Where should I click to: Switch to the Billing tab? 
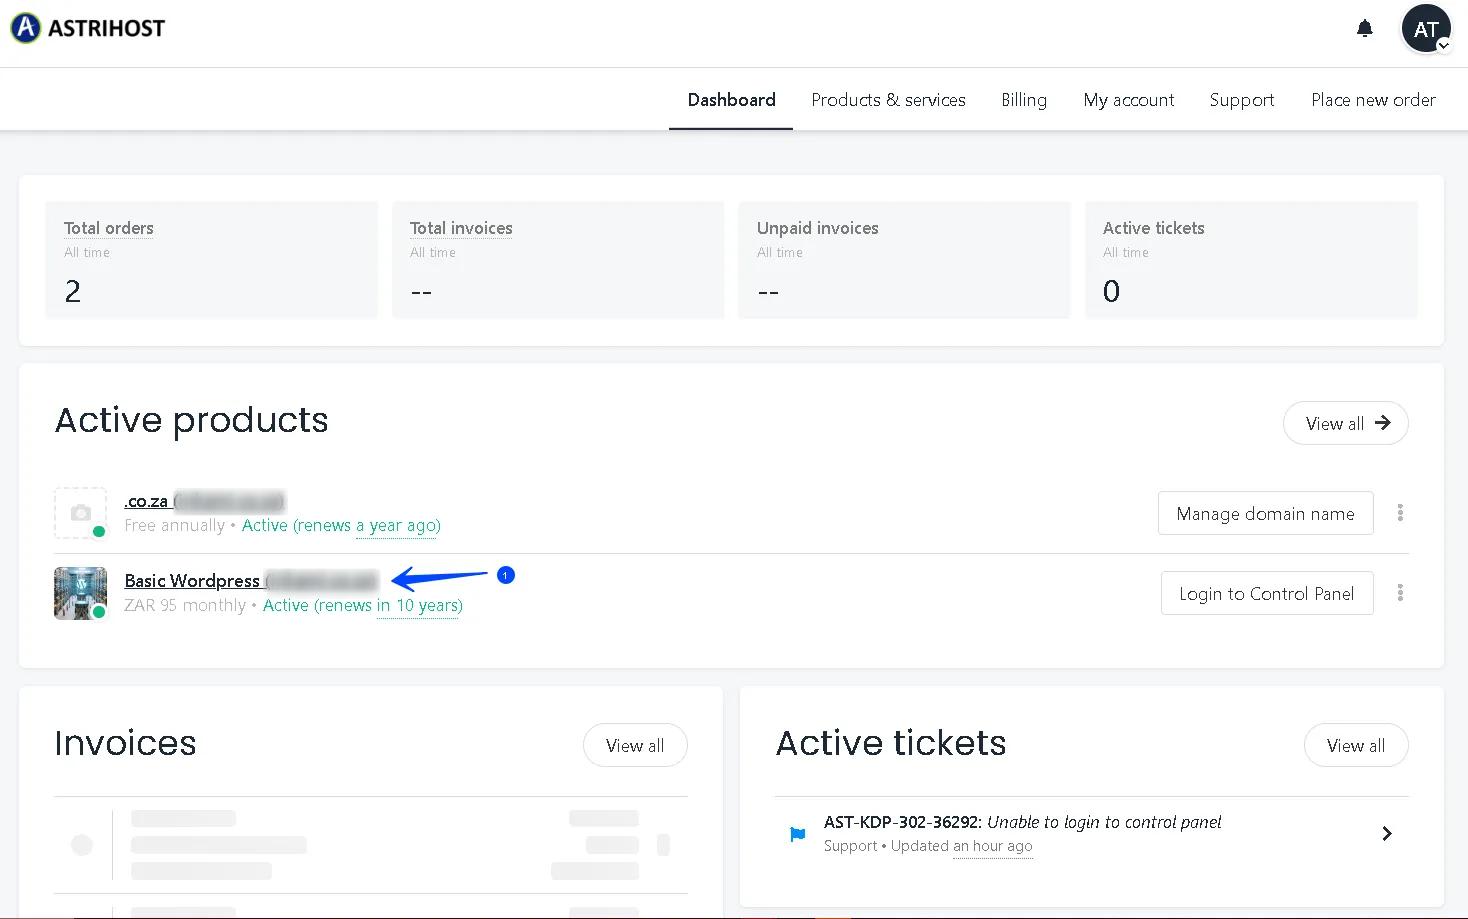[x=1023, y=99]
